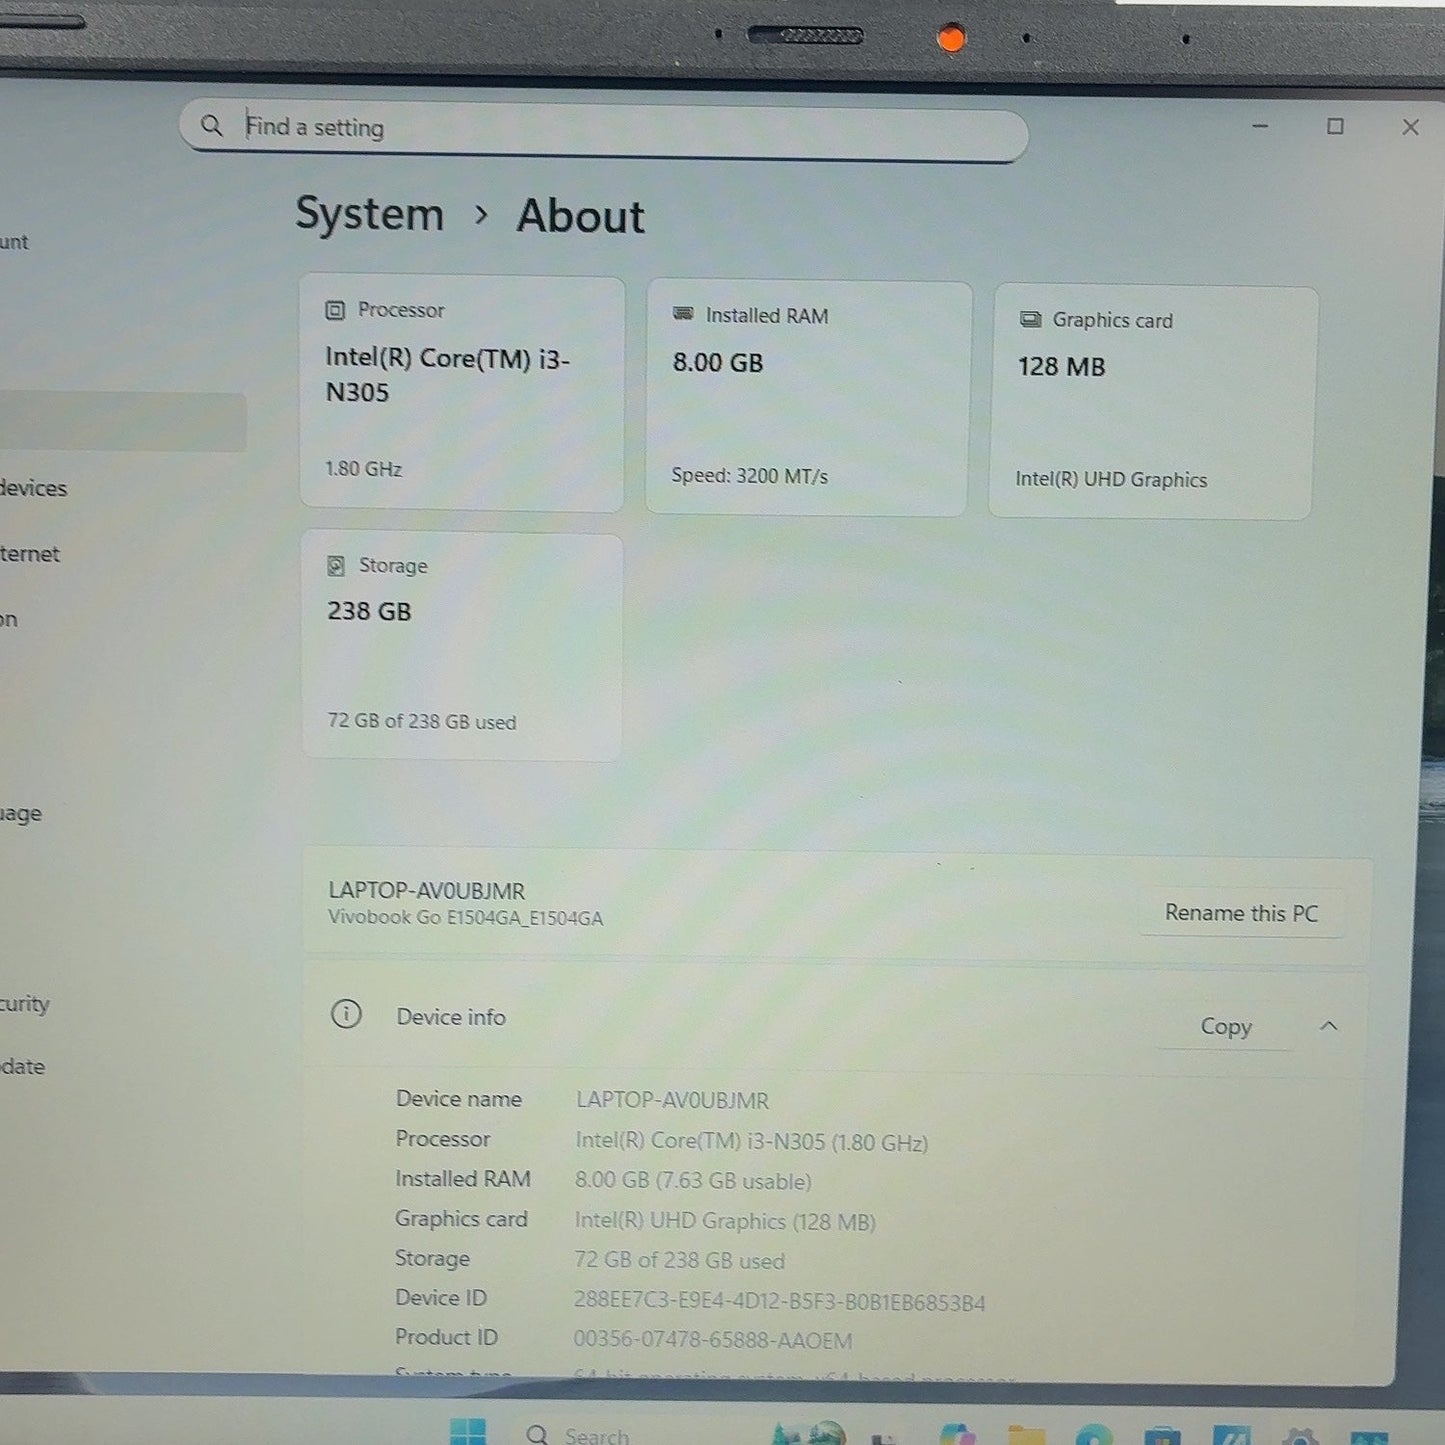Open the Installed RAM card showing 8.00 GB
The height and width of the screenshot is (1445, 1445).
pyautogui.click(x=808, y=399)
